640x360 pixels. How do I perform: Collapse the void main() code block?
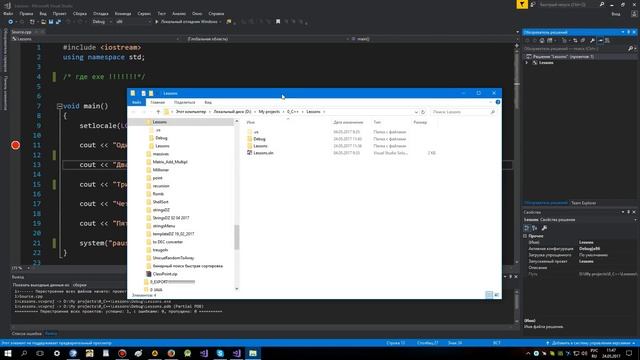click(59, 106)
